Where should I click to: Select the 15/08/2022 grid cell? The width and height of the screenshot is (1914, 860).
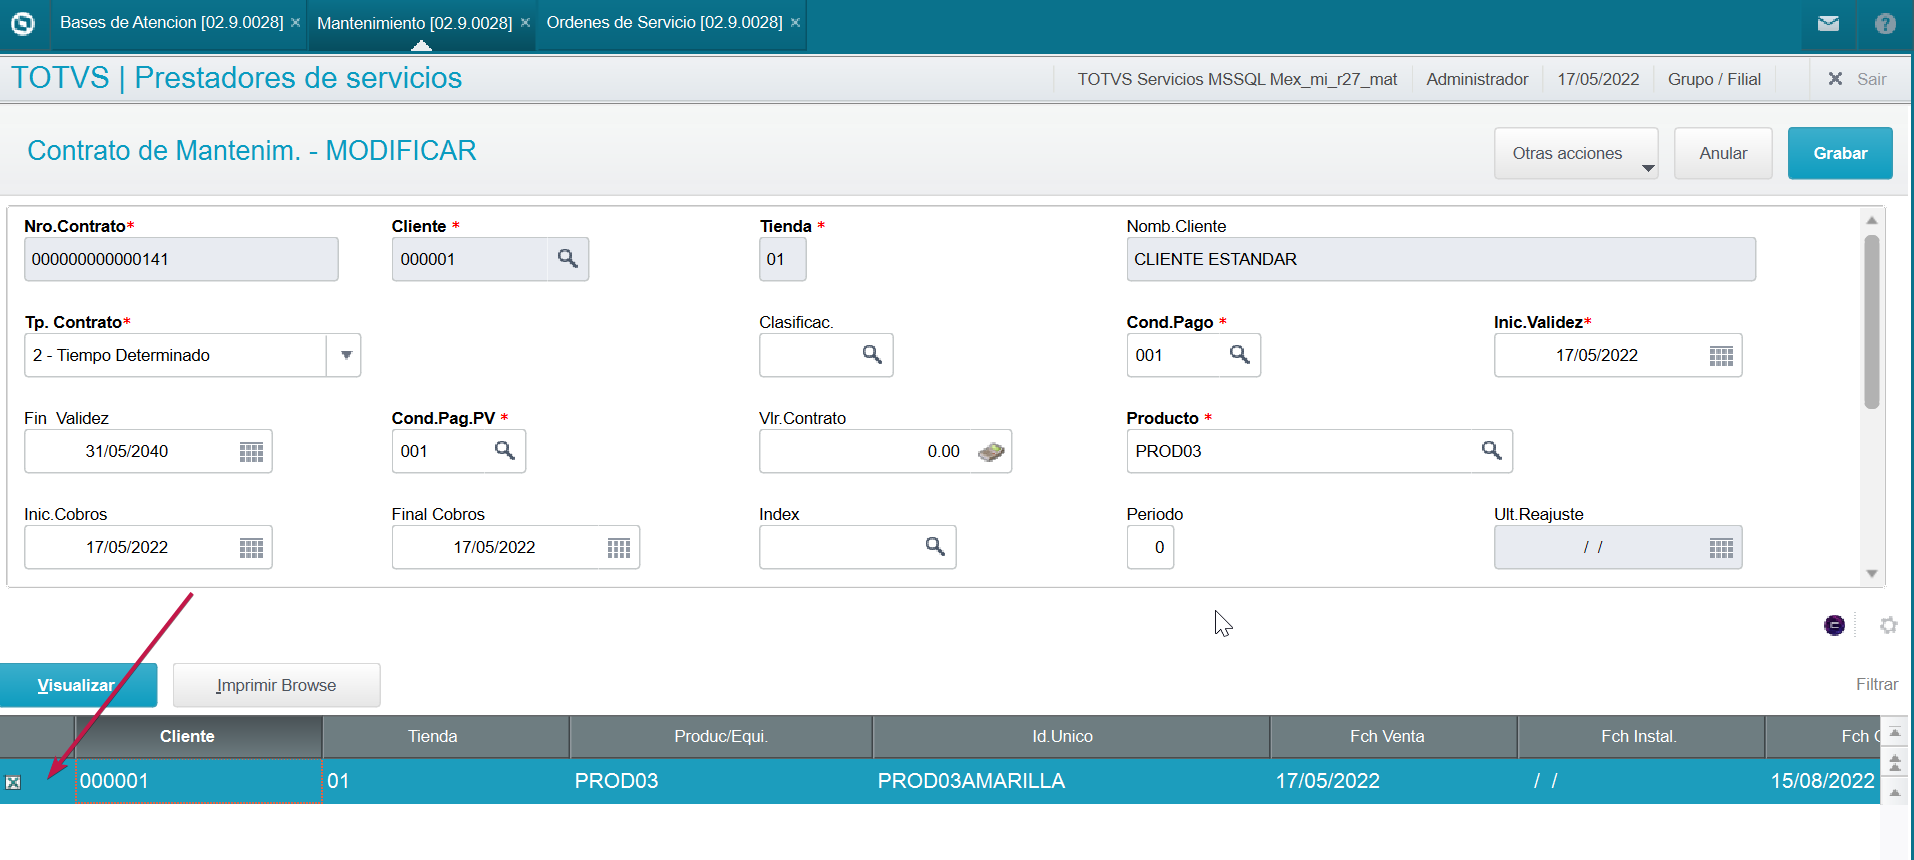1822,781
